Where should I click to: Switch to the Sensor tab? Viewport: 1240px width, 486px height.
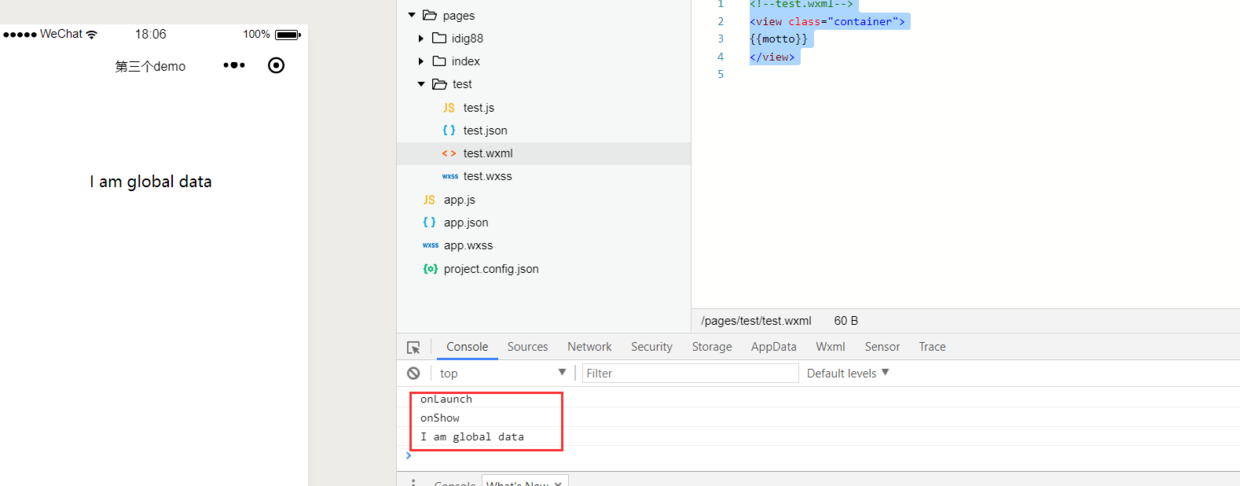tap(882, 347)
